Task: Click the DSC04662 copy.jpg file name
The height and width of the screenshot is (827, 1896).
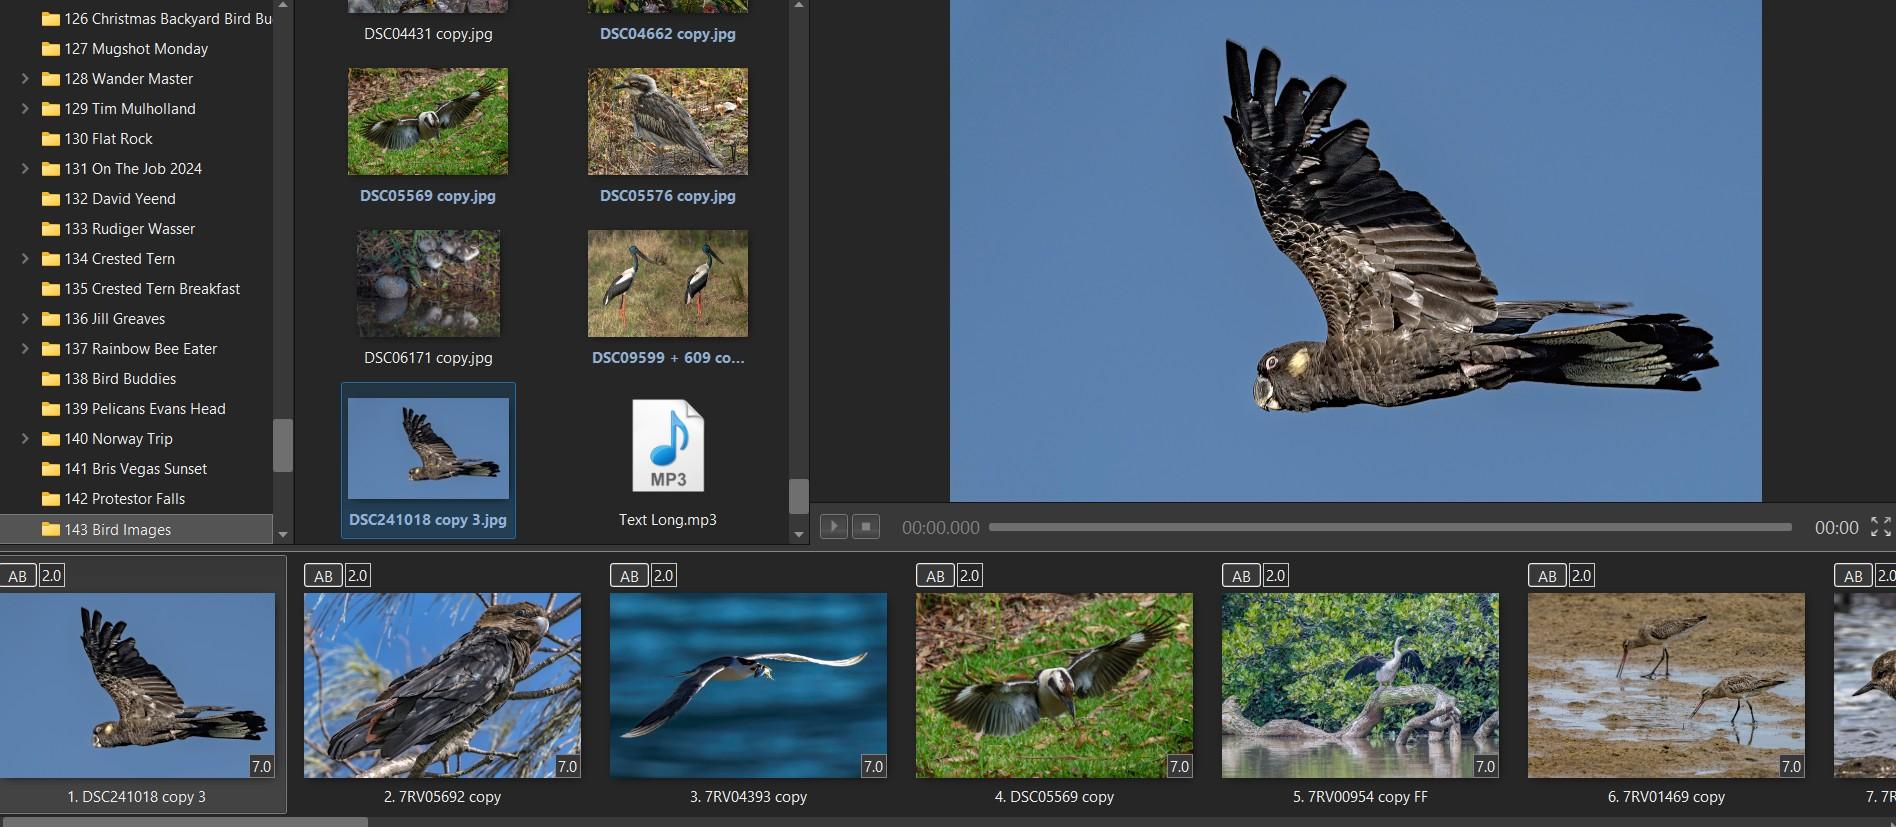Action: coord(668,33)
